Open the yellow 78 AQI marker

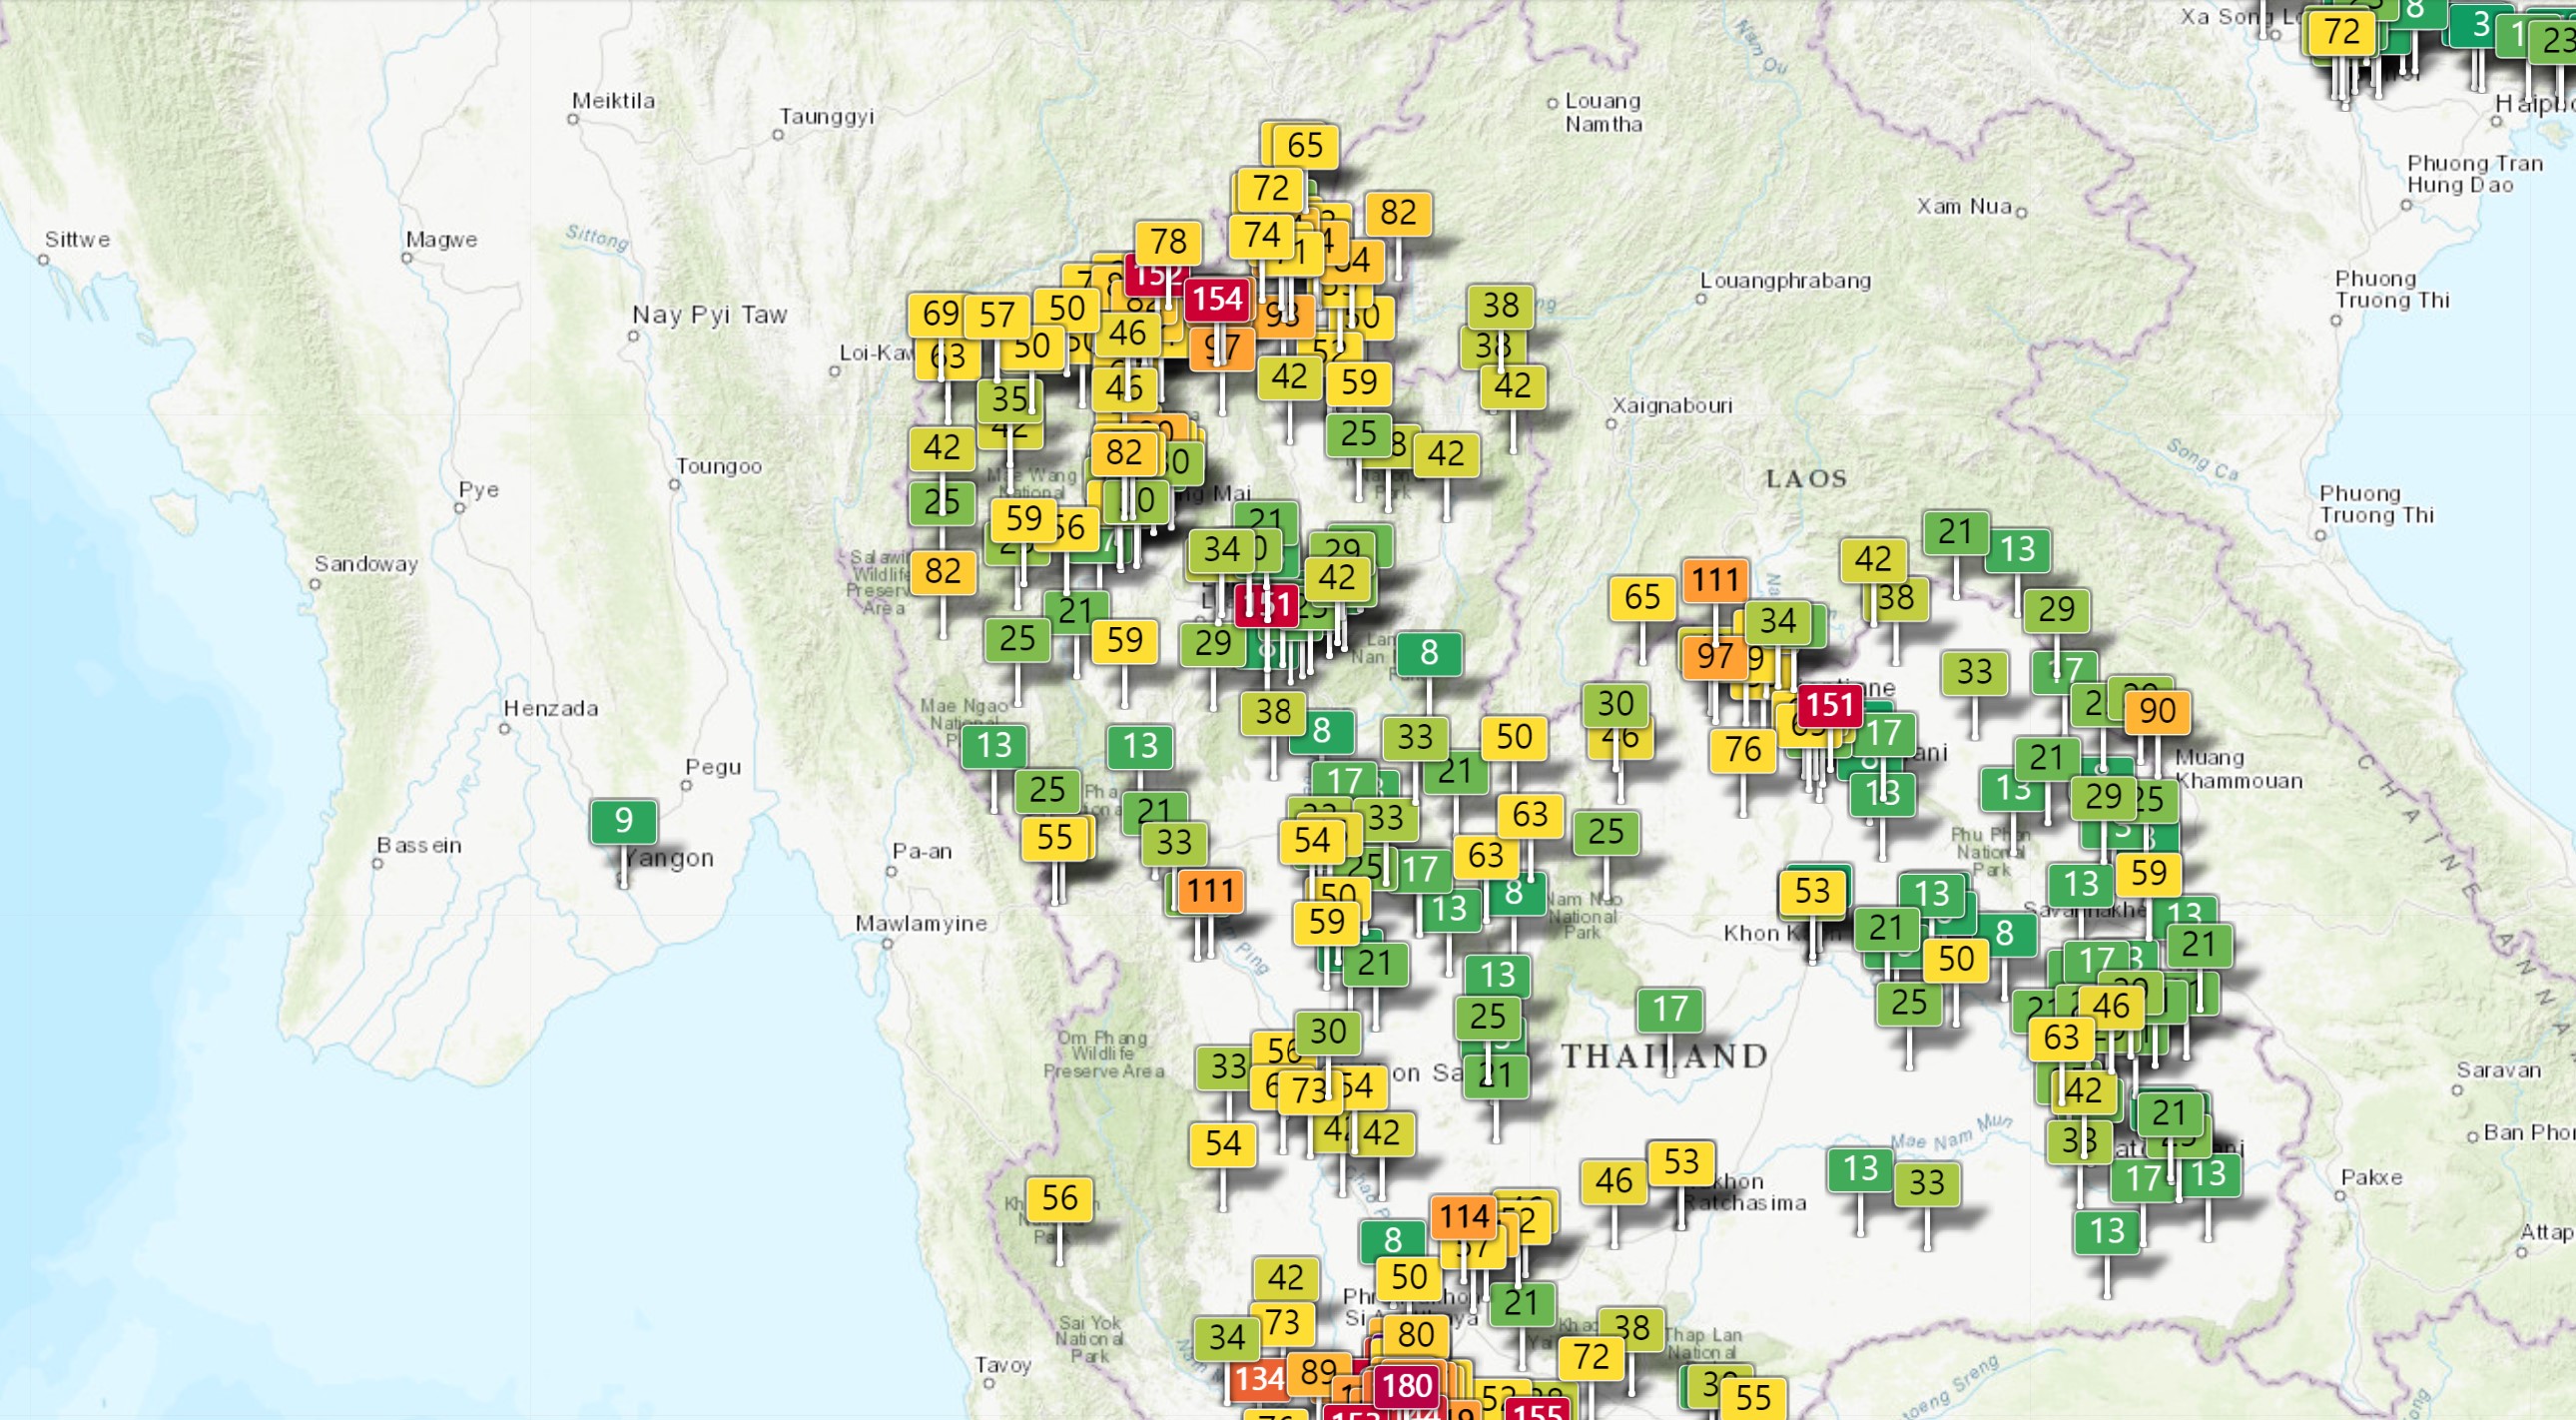pos(1168,241)
